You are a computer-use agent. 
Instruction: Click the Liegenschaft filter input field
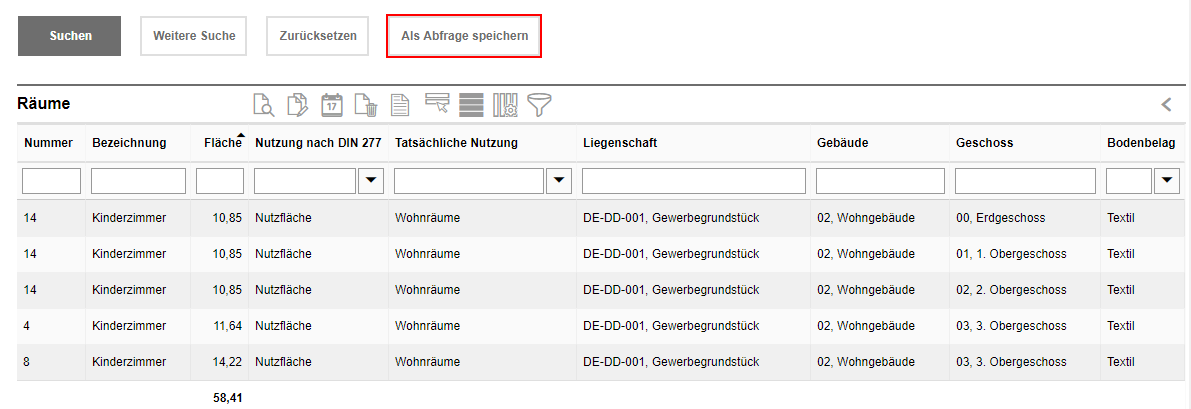tap(694, 181)
